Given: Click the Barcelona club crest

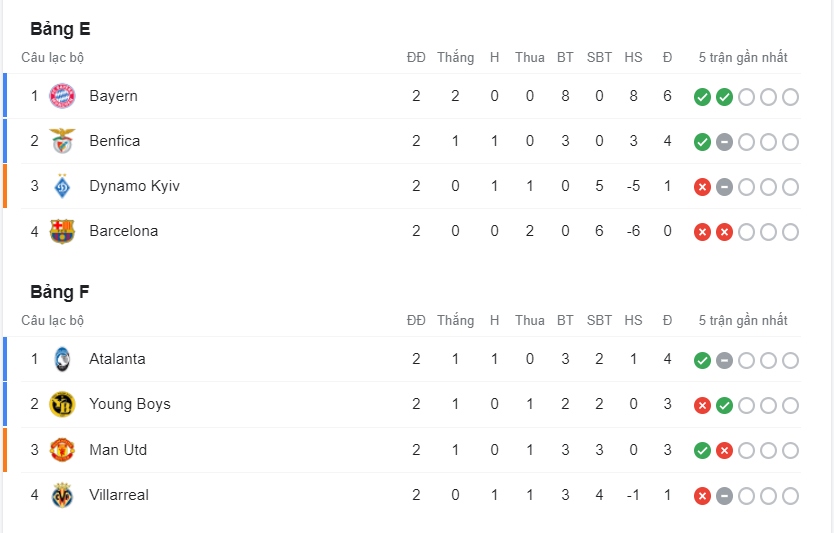Looking at the screenshot, I should [x=62, y=231].
